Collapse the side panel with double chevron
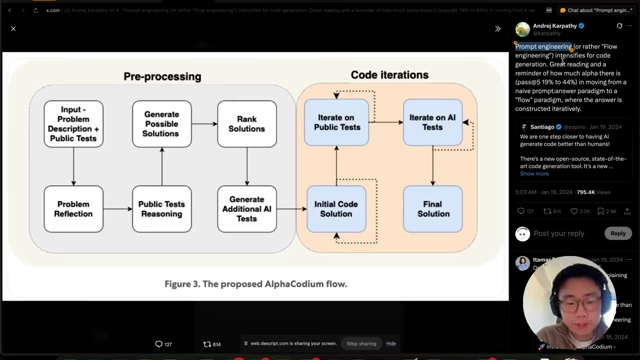The image size is (640, 360). click(498, 29)
